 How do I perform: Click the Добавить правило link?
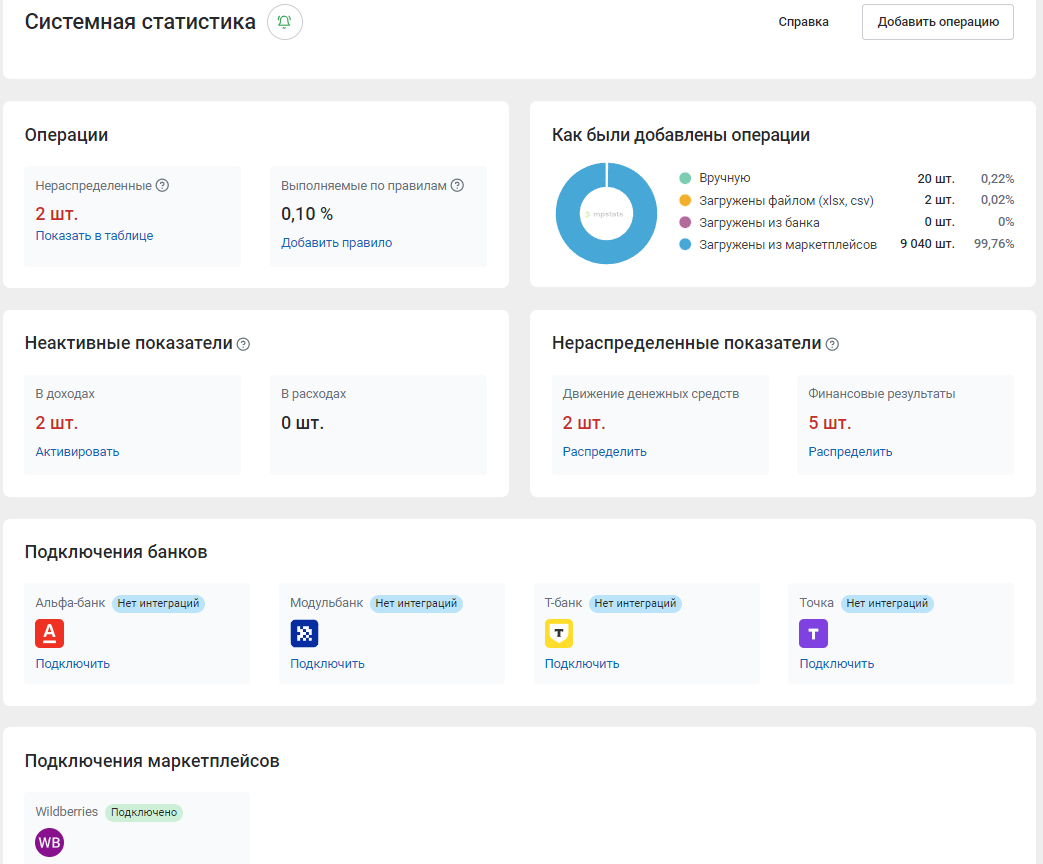click(336, 243)
